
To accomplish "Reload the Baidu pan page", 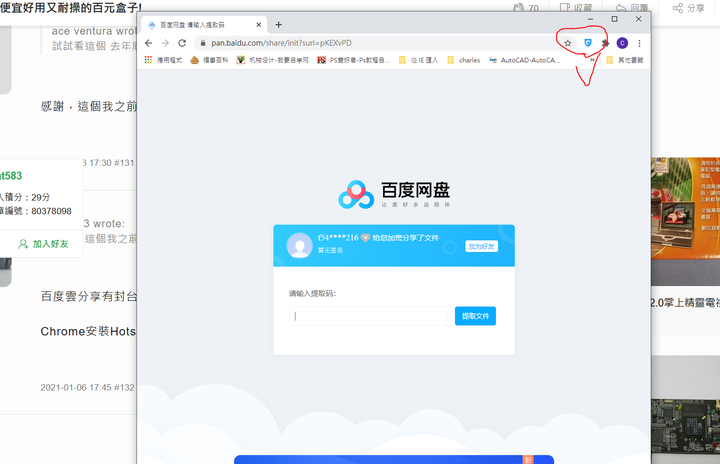I will 182,43.
